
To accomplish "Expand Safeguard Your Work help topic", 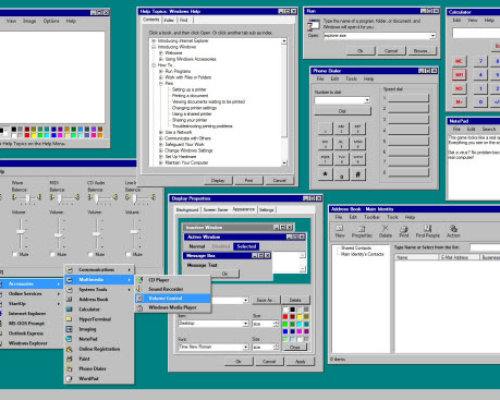I will tap(161, 144).
